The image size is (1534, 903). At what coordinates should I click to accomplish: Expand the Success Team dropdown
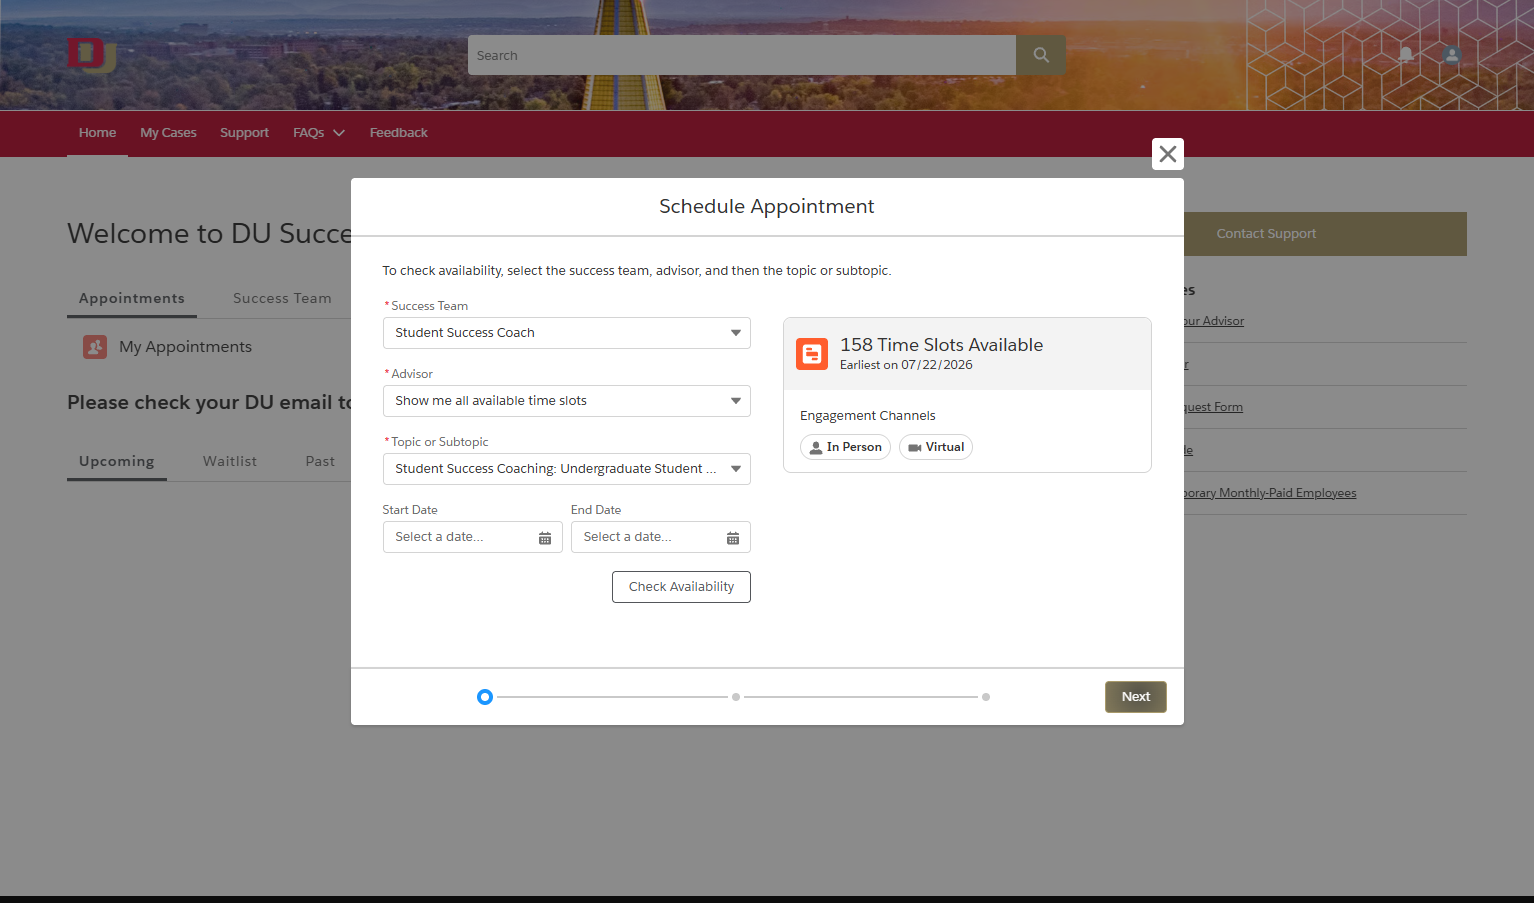pos(567,333)
